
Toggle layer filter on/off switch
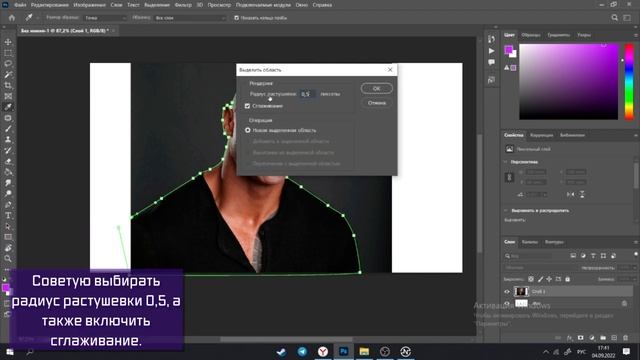click(636, 255)
